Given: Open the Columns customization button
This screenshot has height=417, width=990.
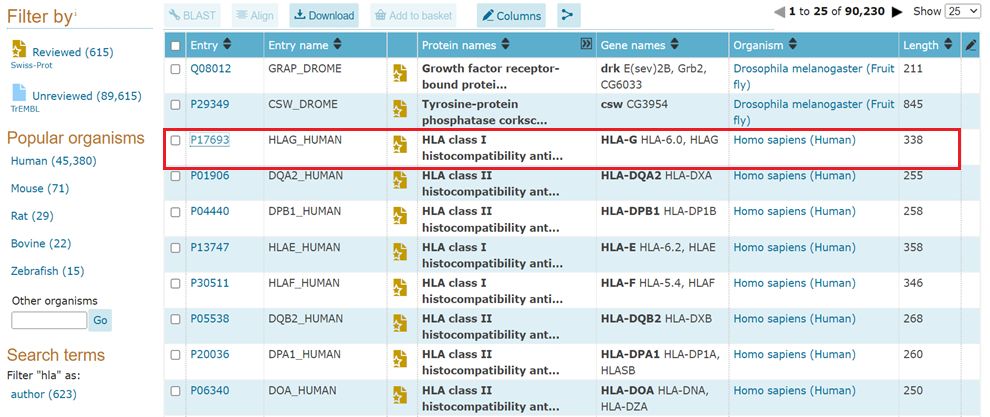Looking at the screenshot, I should [x=511, y=15].
